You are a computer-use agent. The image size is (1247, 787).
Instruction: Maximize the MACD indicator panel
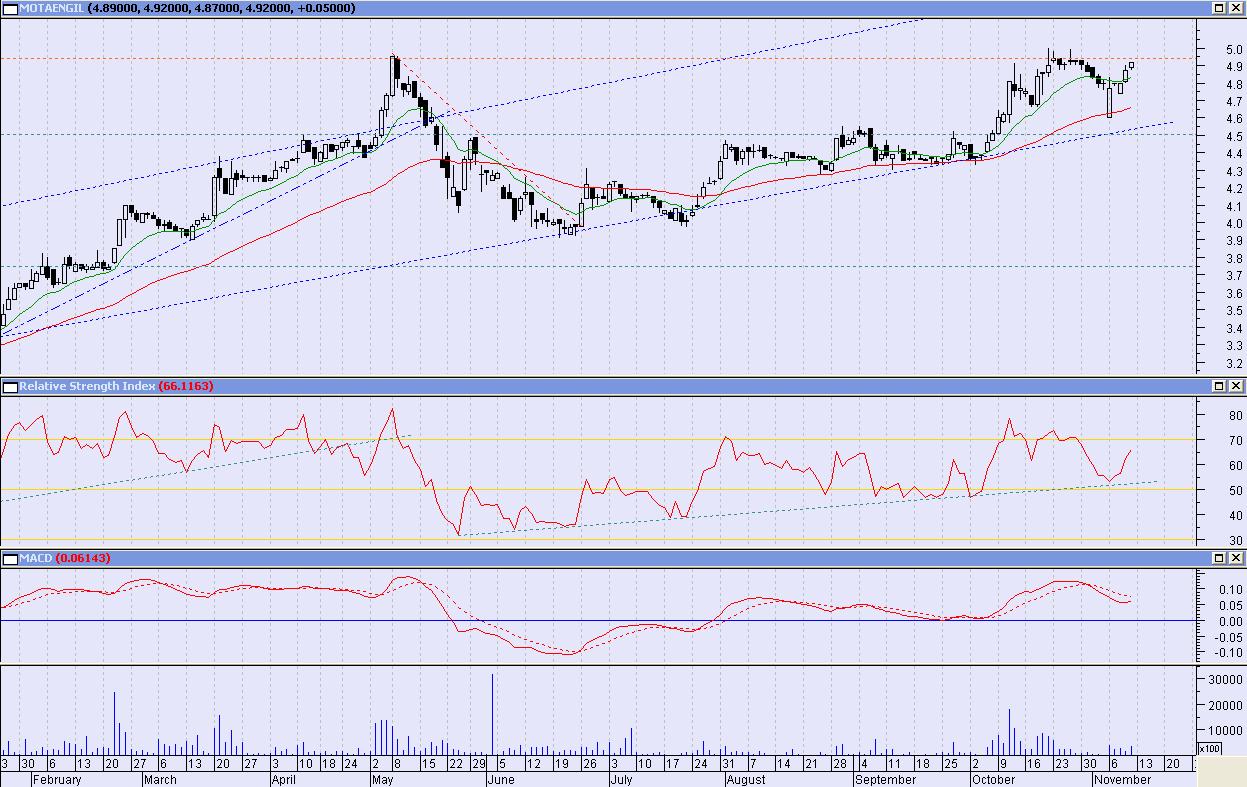coord(1219,557)
